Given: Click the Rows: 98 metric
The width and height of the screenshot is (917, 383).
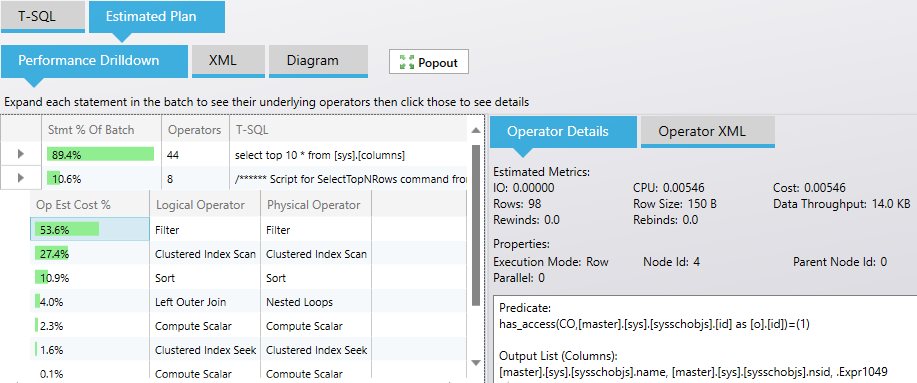Looking at the screenshot, I should tap(517, 204).
